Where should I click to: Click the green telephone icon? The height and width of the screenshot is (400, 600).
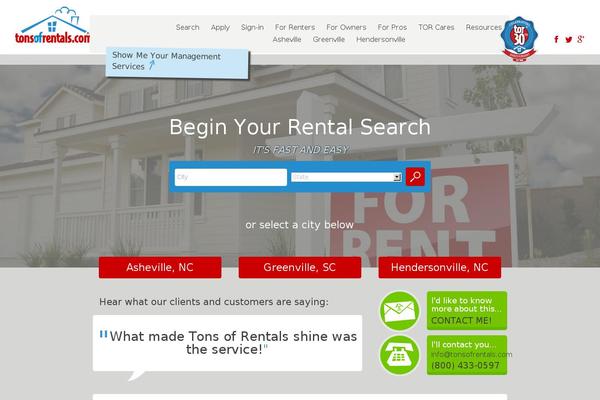(399, 355)
